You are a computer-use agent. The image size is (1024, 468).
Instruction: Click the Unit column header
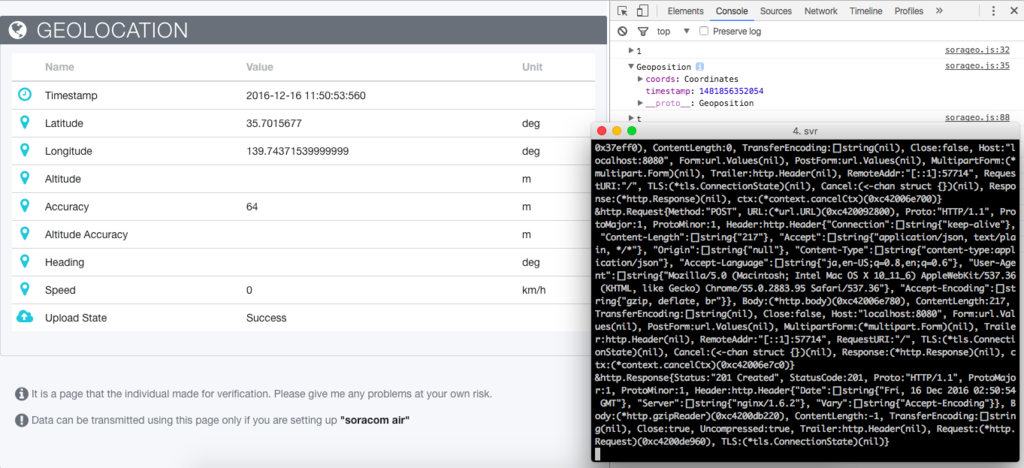pyautogui.click(x=532, y=67)
